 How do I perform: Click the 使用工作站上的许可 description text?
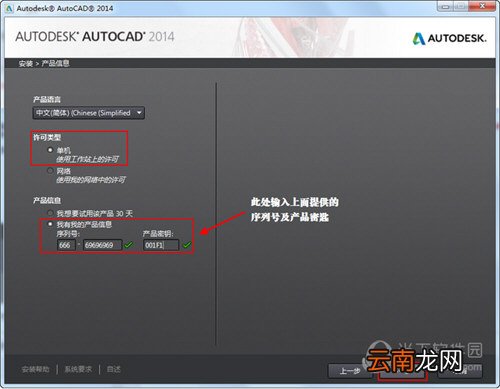[87, 159]
